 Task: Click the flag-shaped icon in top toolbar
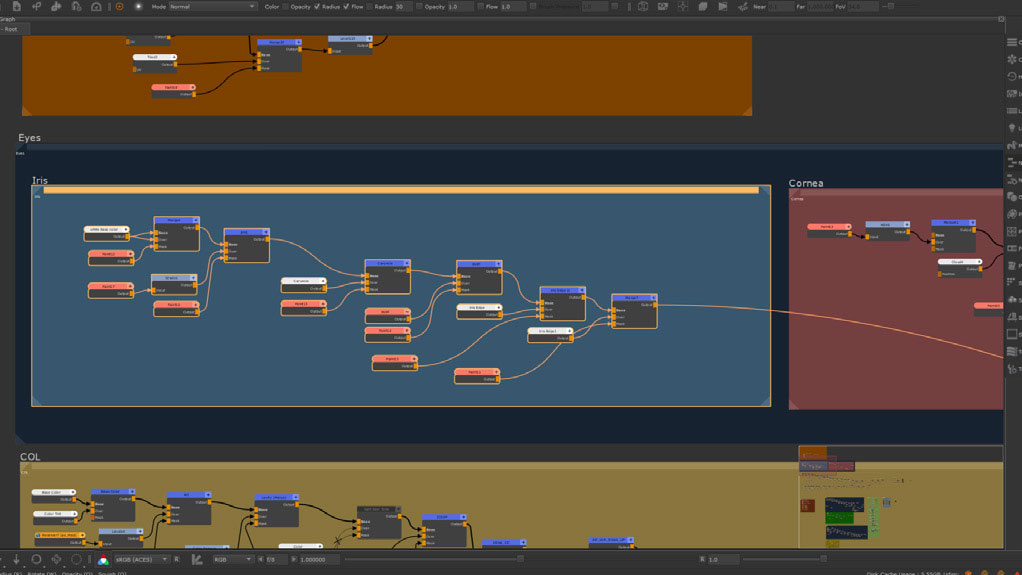coord(723,7)
